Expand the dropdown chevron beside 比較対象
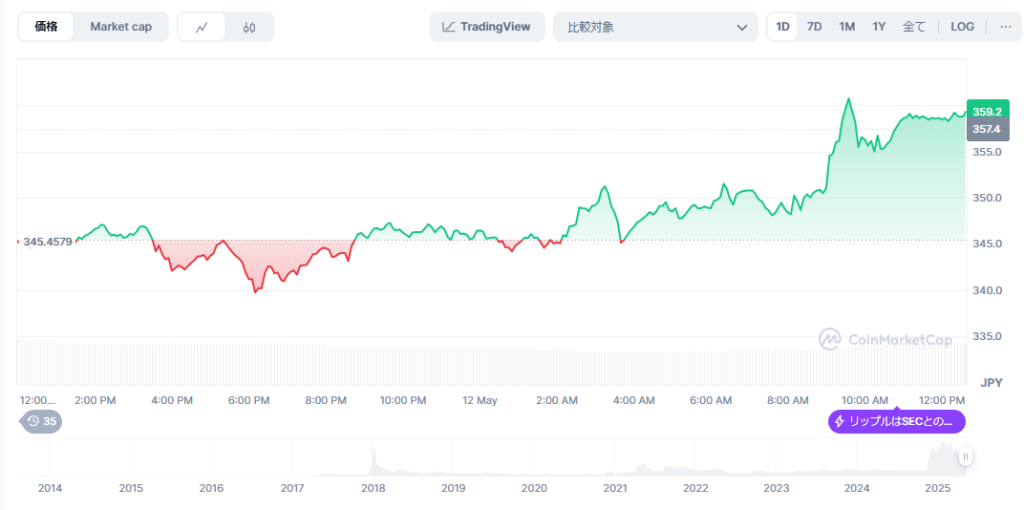 pos(741,27)
